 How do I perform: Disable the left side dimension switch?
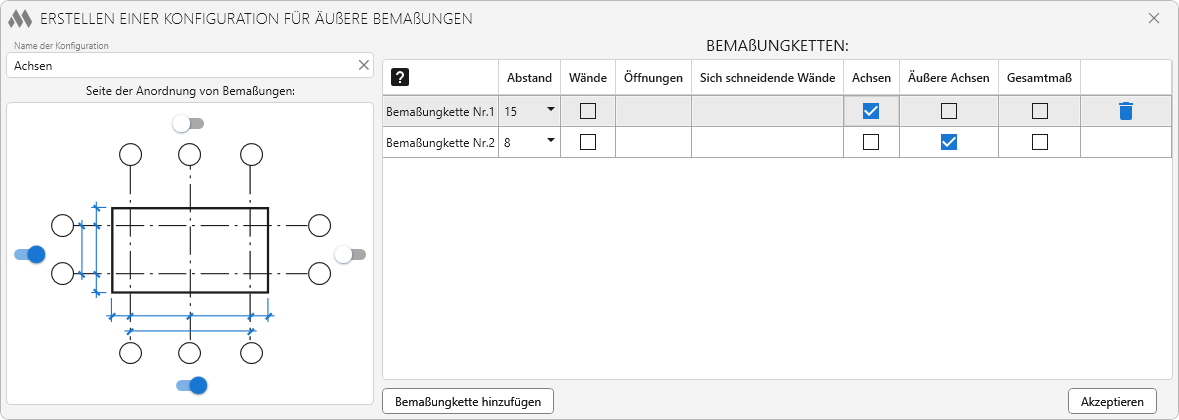click(x=30, y=254)
